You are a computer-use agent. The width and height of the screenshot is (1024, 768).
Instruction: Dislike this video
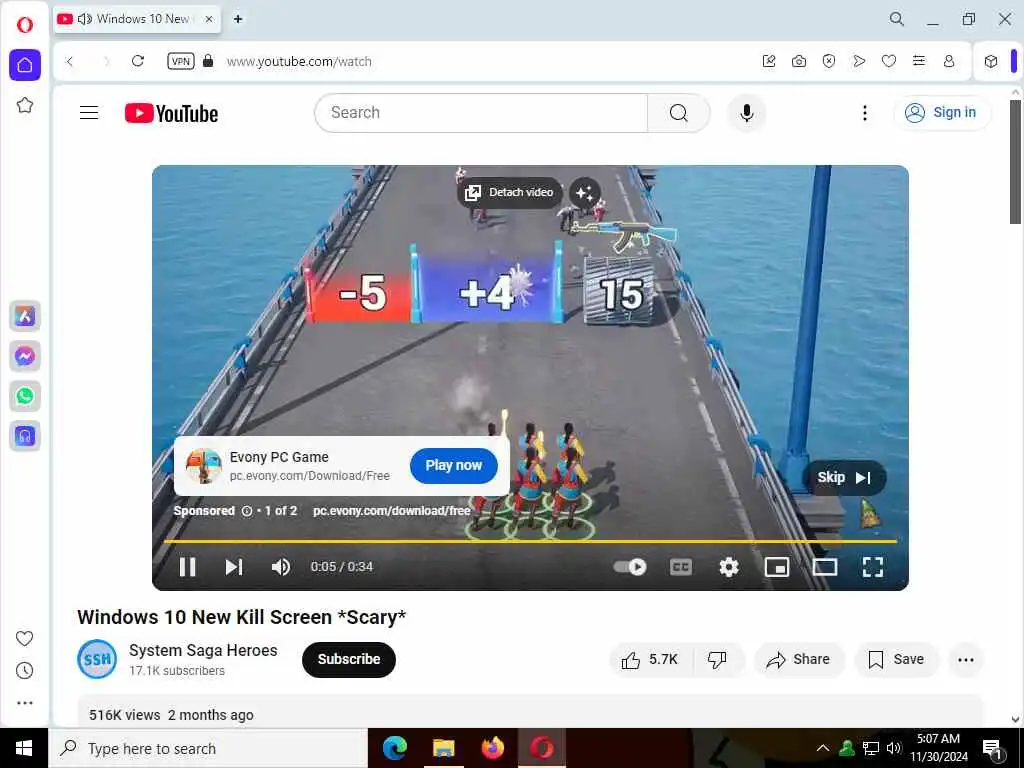[718, 660]
